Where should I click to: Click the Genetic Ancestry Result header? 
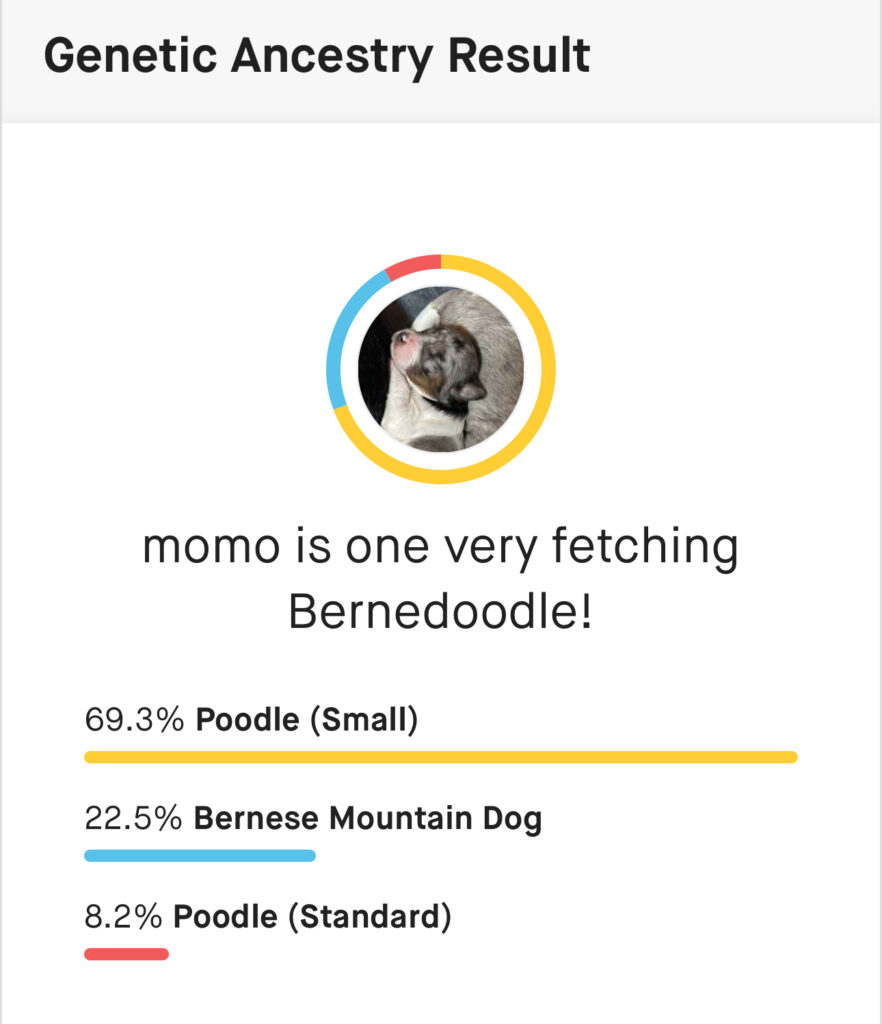(x=317, y=56)
